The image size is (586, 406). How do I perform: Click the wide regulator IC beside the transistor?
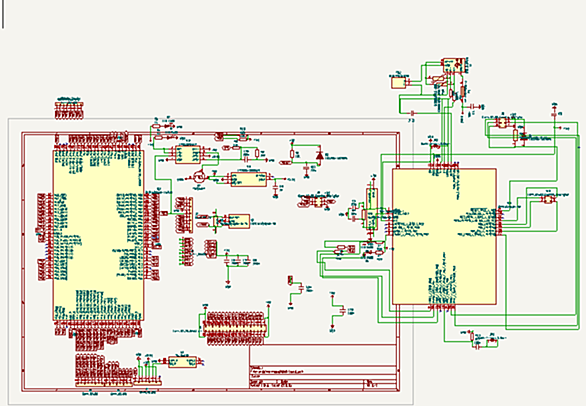[249, 179]
